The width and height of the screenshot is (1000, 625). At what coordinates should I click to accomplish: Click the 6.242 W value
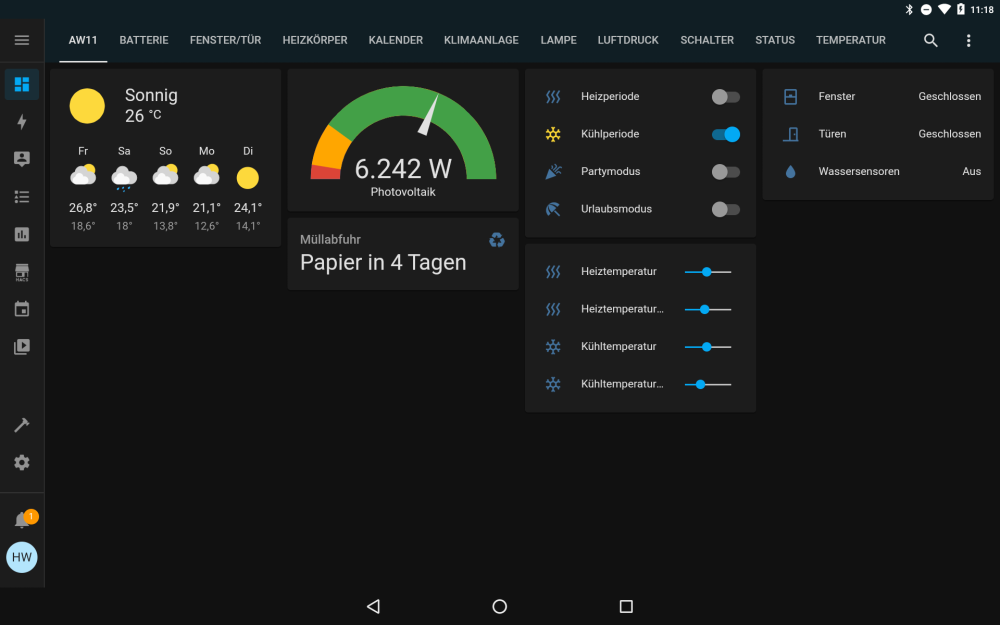[x=403, y=169]
